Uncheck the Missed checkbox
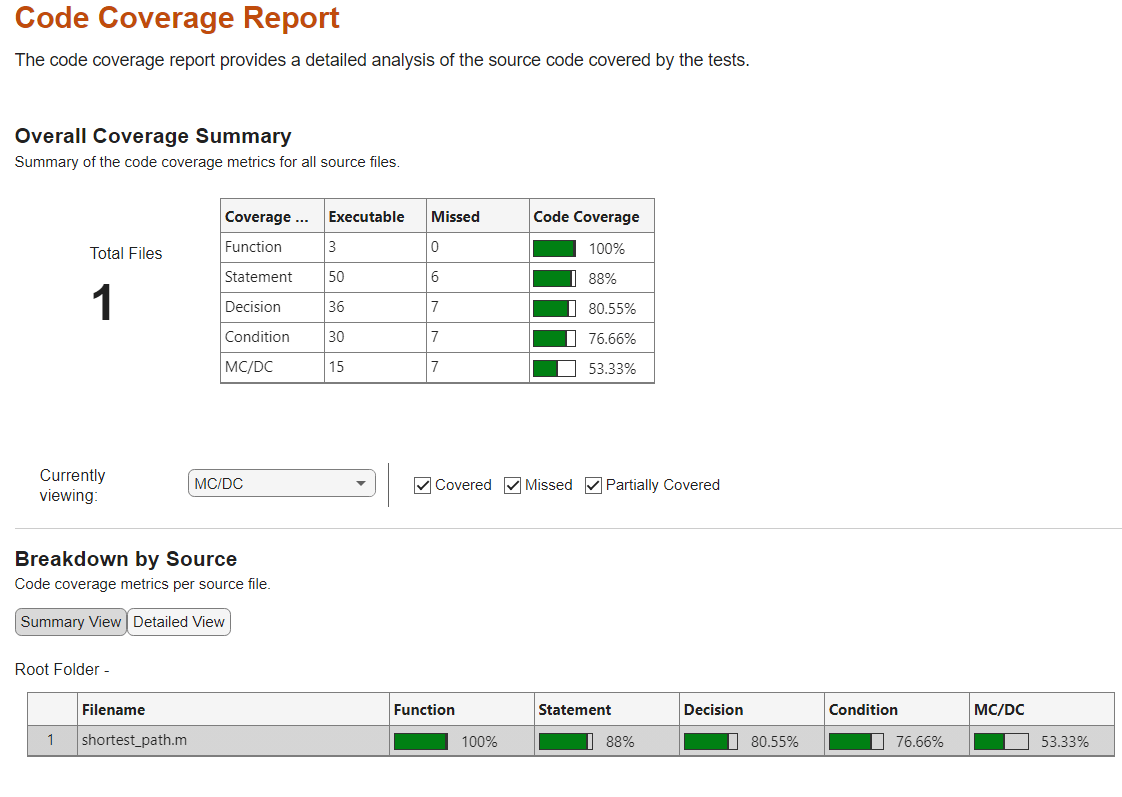Screen dimensions: 1122x797 click(513, 485)
